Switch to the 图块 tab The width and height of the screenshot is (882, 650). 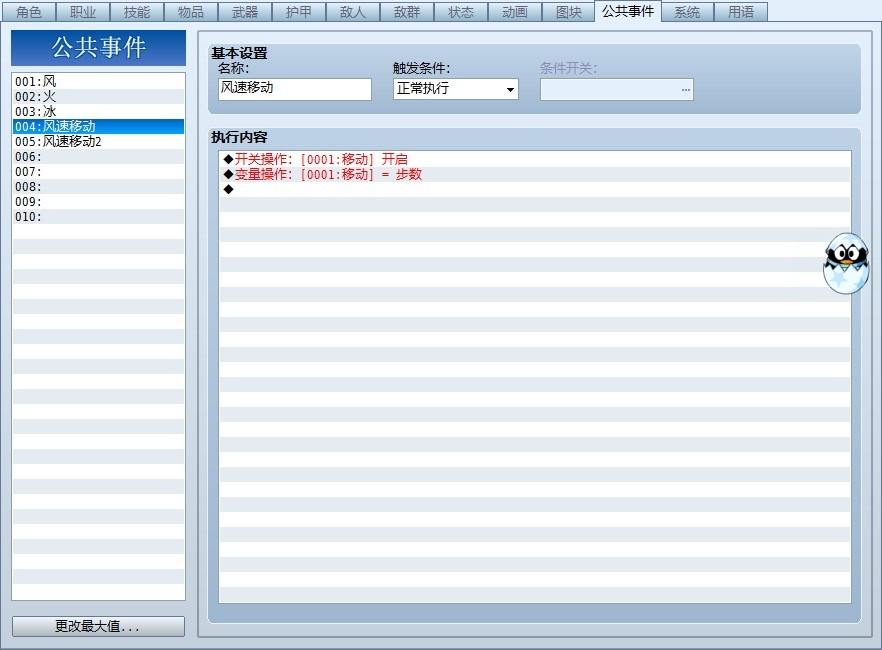(x=569, y=12)
